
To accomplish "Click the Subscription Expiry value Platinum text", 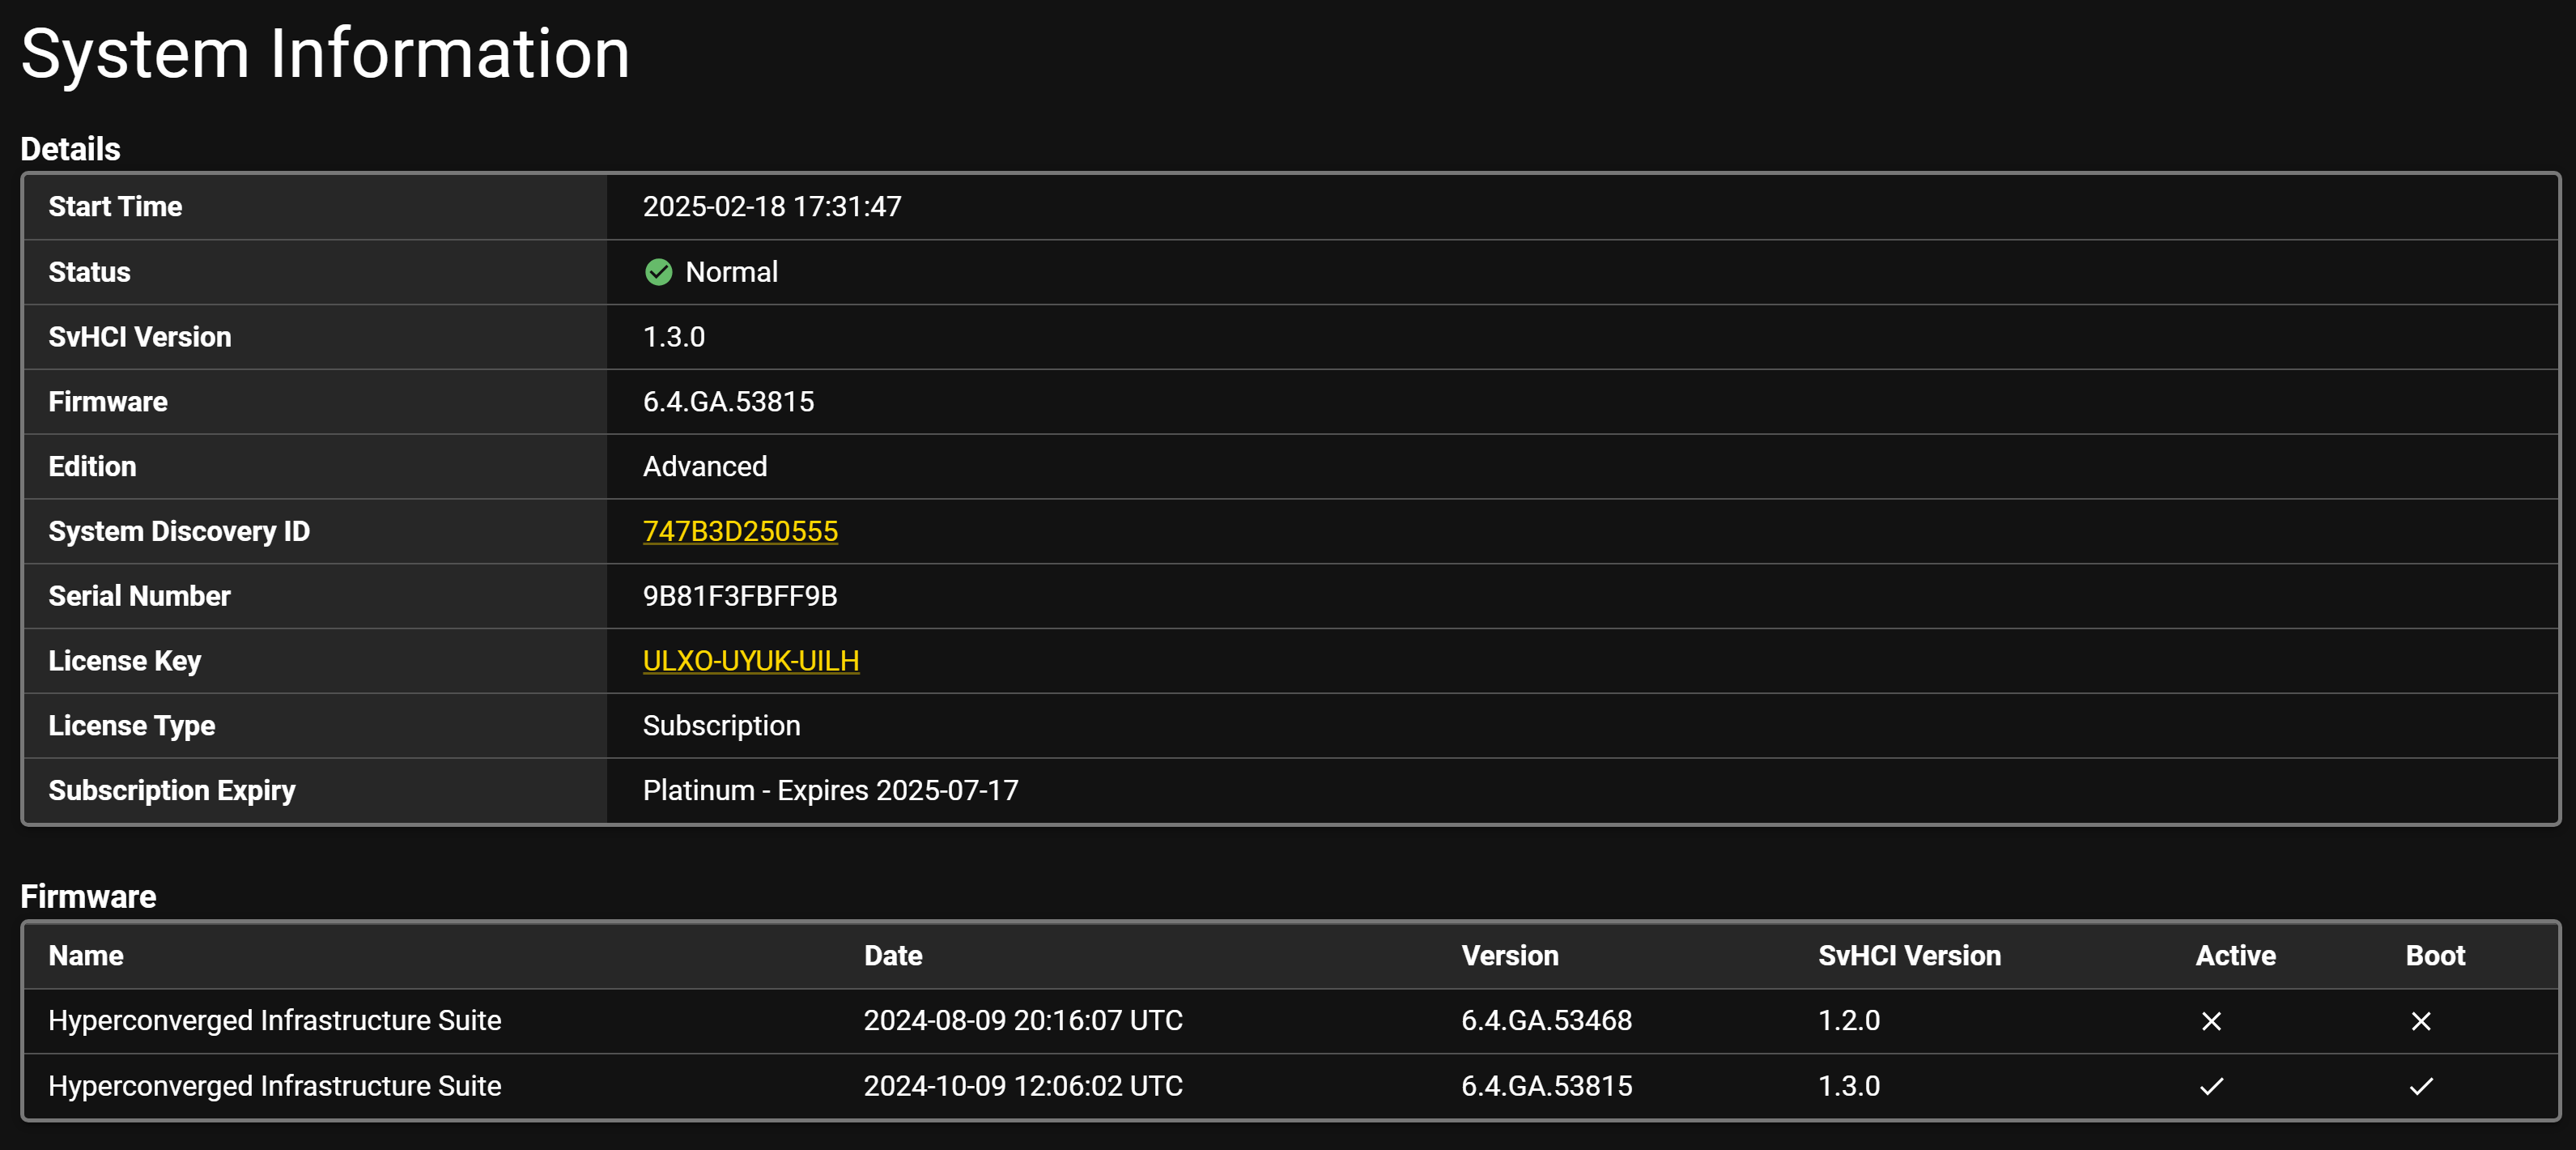I will point(699,790).
